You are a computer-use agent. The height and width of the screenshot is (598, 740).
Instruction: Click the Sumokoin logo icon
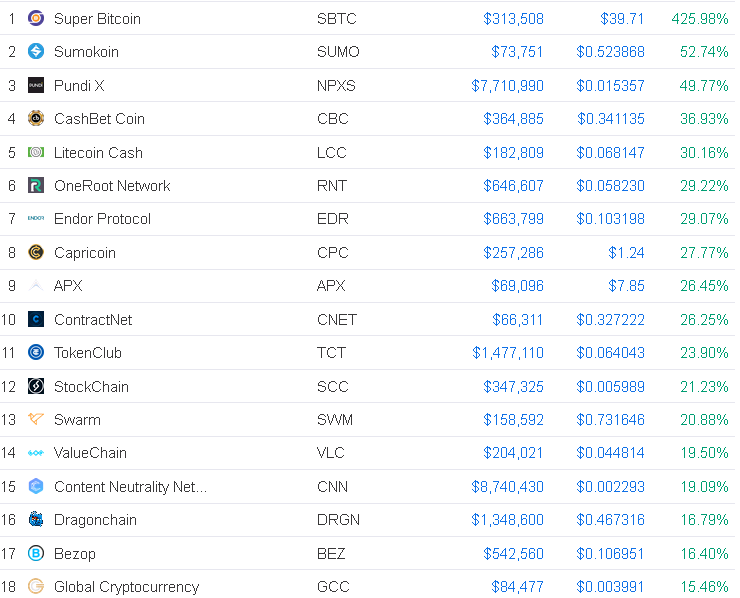[36, 51]
